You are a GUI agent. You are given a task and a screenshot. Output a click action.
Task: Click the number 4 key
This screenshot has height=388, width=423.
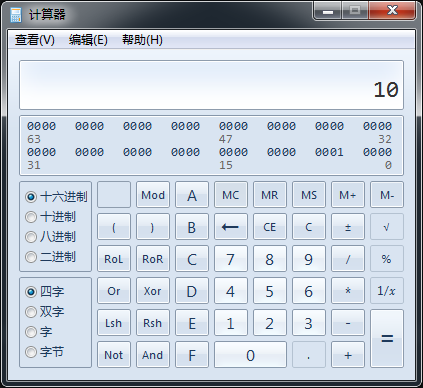pyautogui.click(x=231, y=291)
